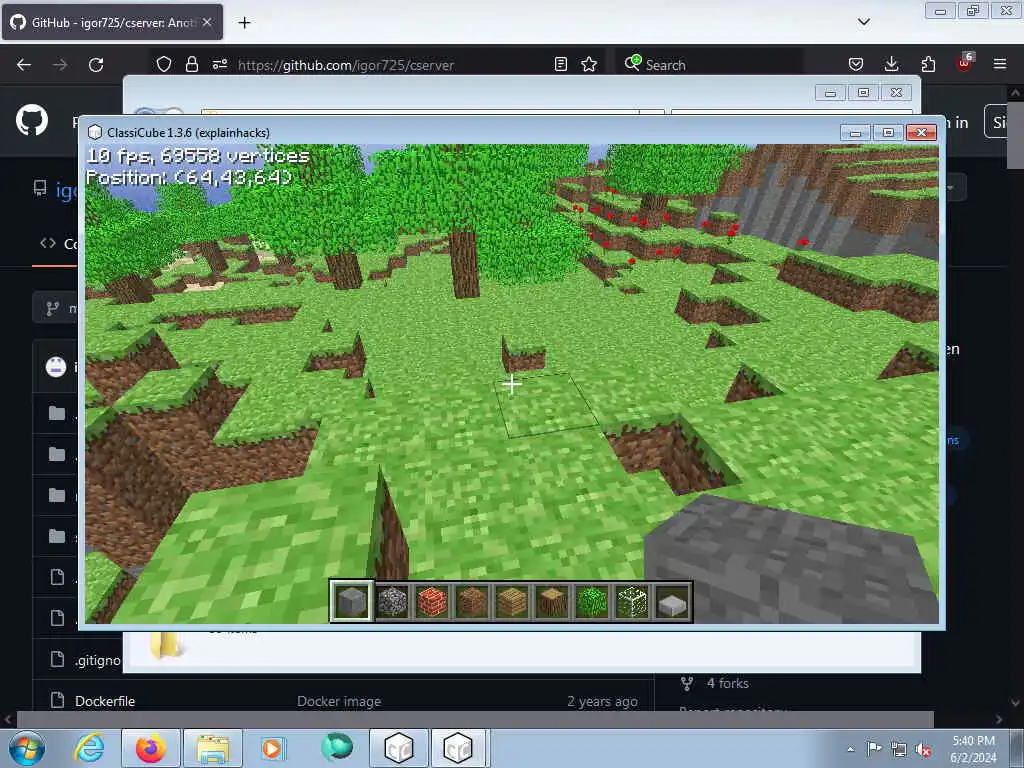Screen dimensions: 1024x768
Task: Select the glass block in hotbar
Action: [x=632, y=601]
